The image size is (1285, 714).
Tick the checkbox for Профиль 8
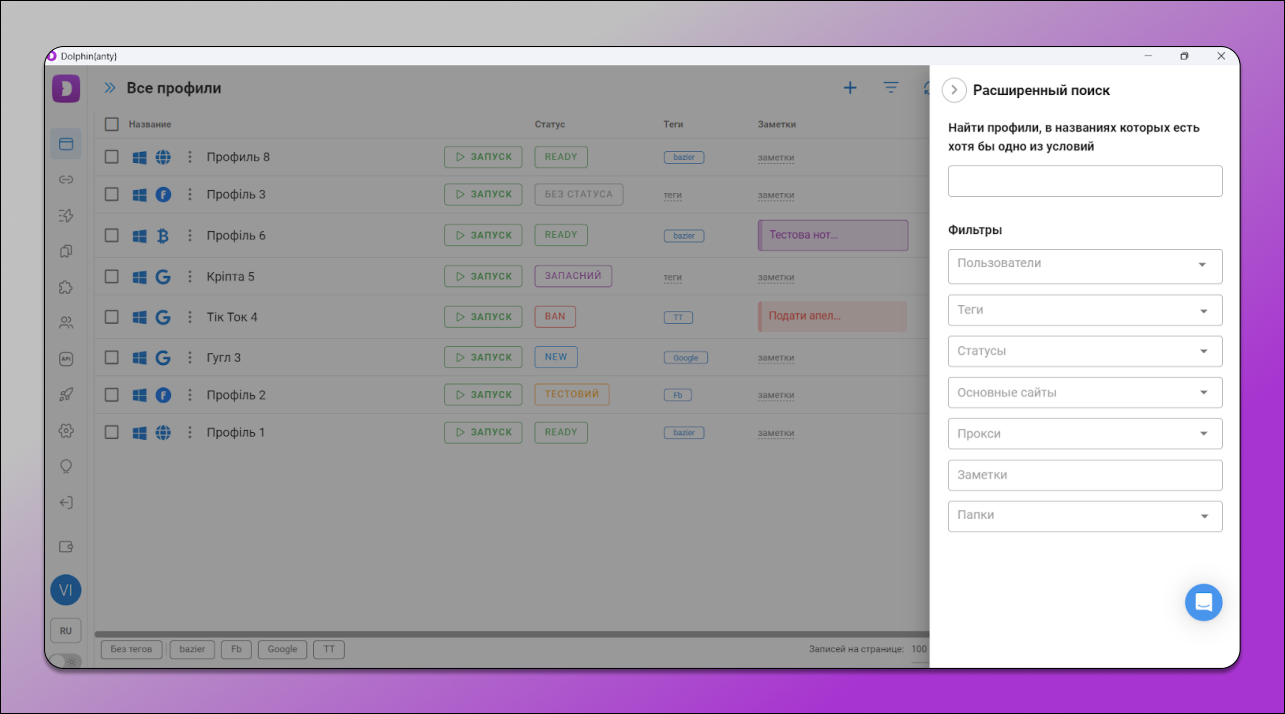(112, 157)
